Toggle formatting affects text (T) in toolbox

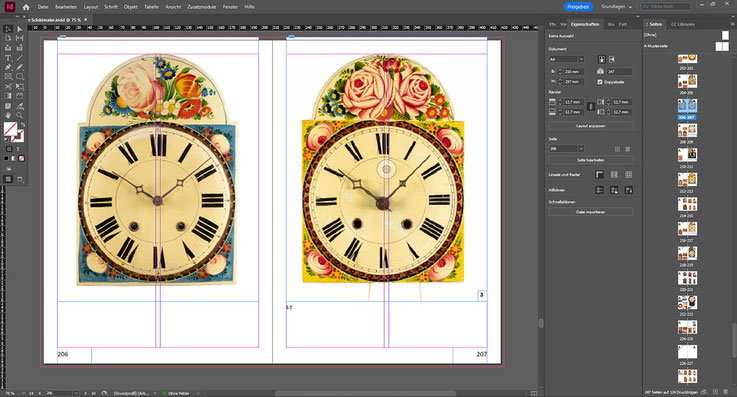pos(18,149)
